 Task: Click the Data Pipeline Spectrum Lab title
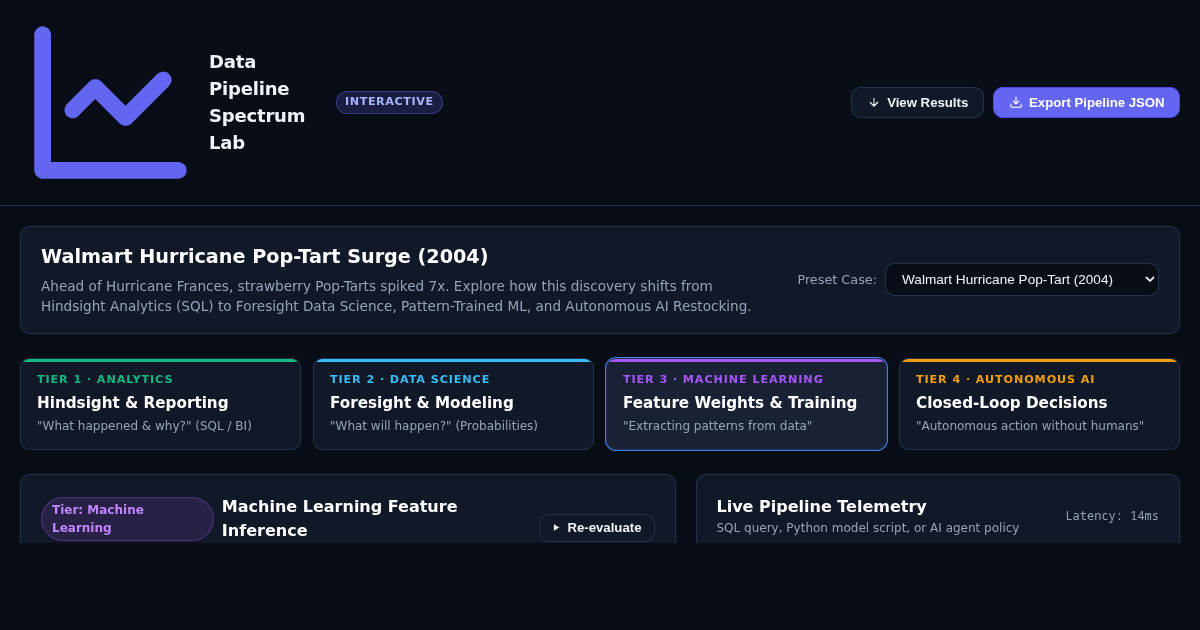(x=257, y=102)
